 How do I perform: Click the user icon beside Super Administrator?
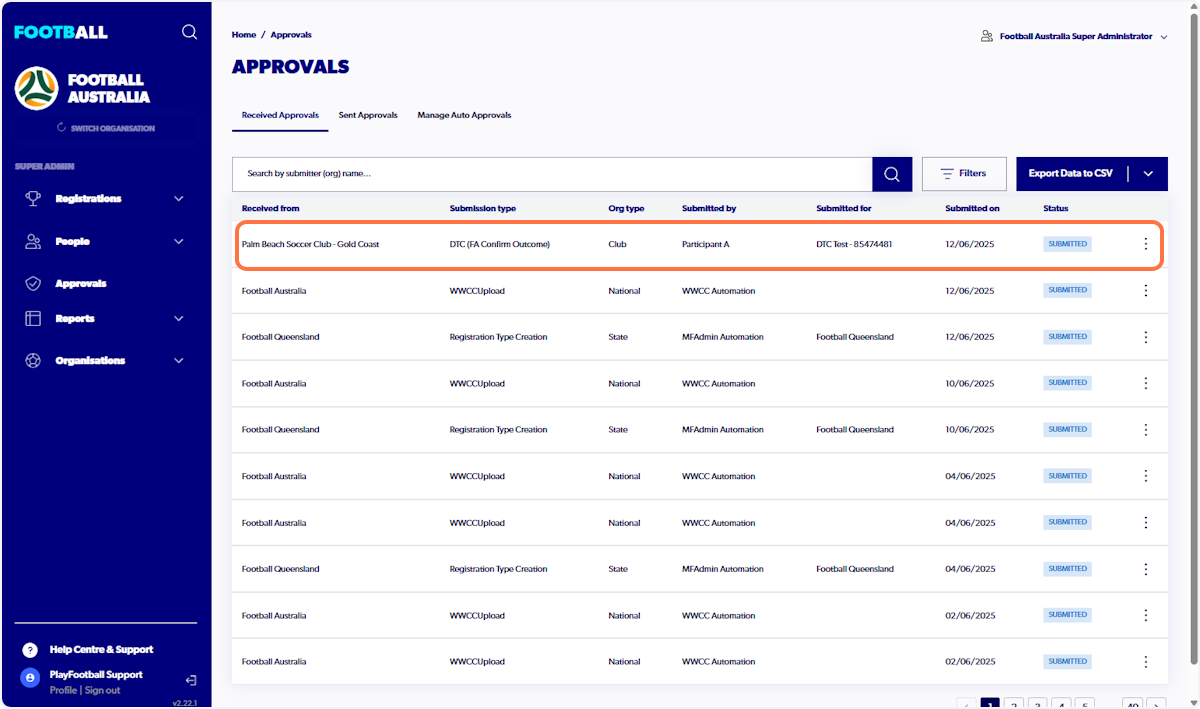[x=987, y=36]
